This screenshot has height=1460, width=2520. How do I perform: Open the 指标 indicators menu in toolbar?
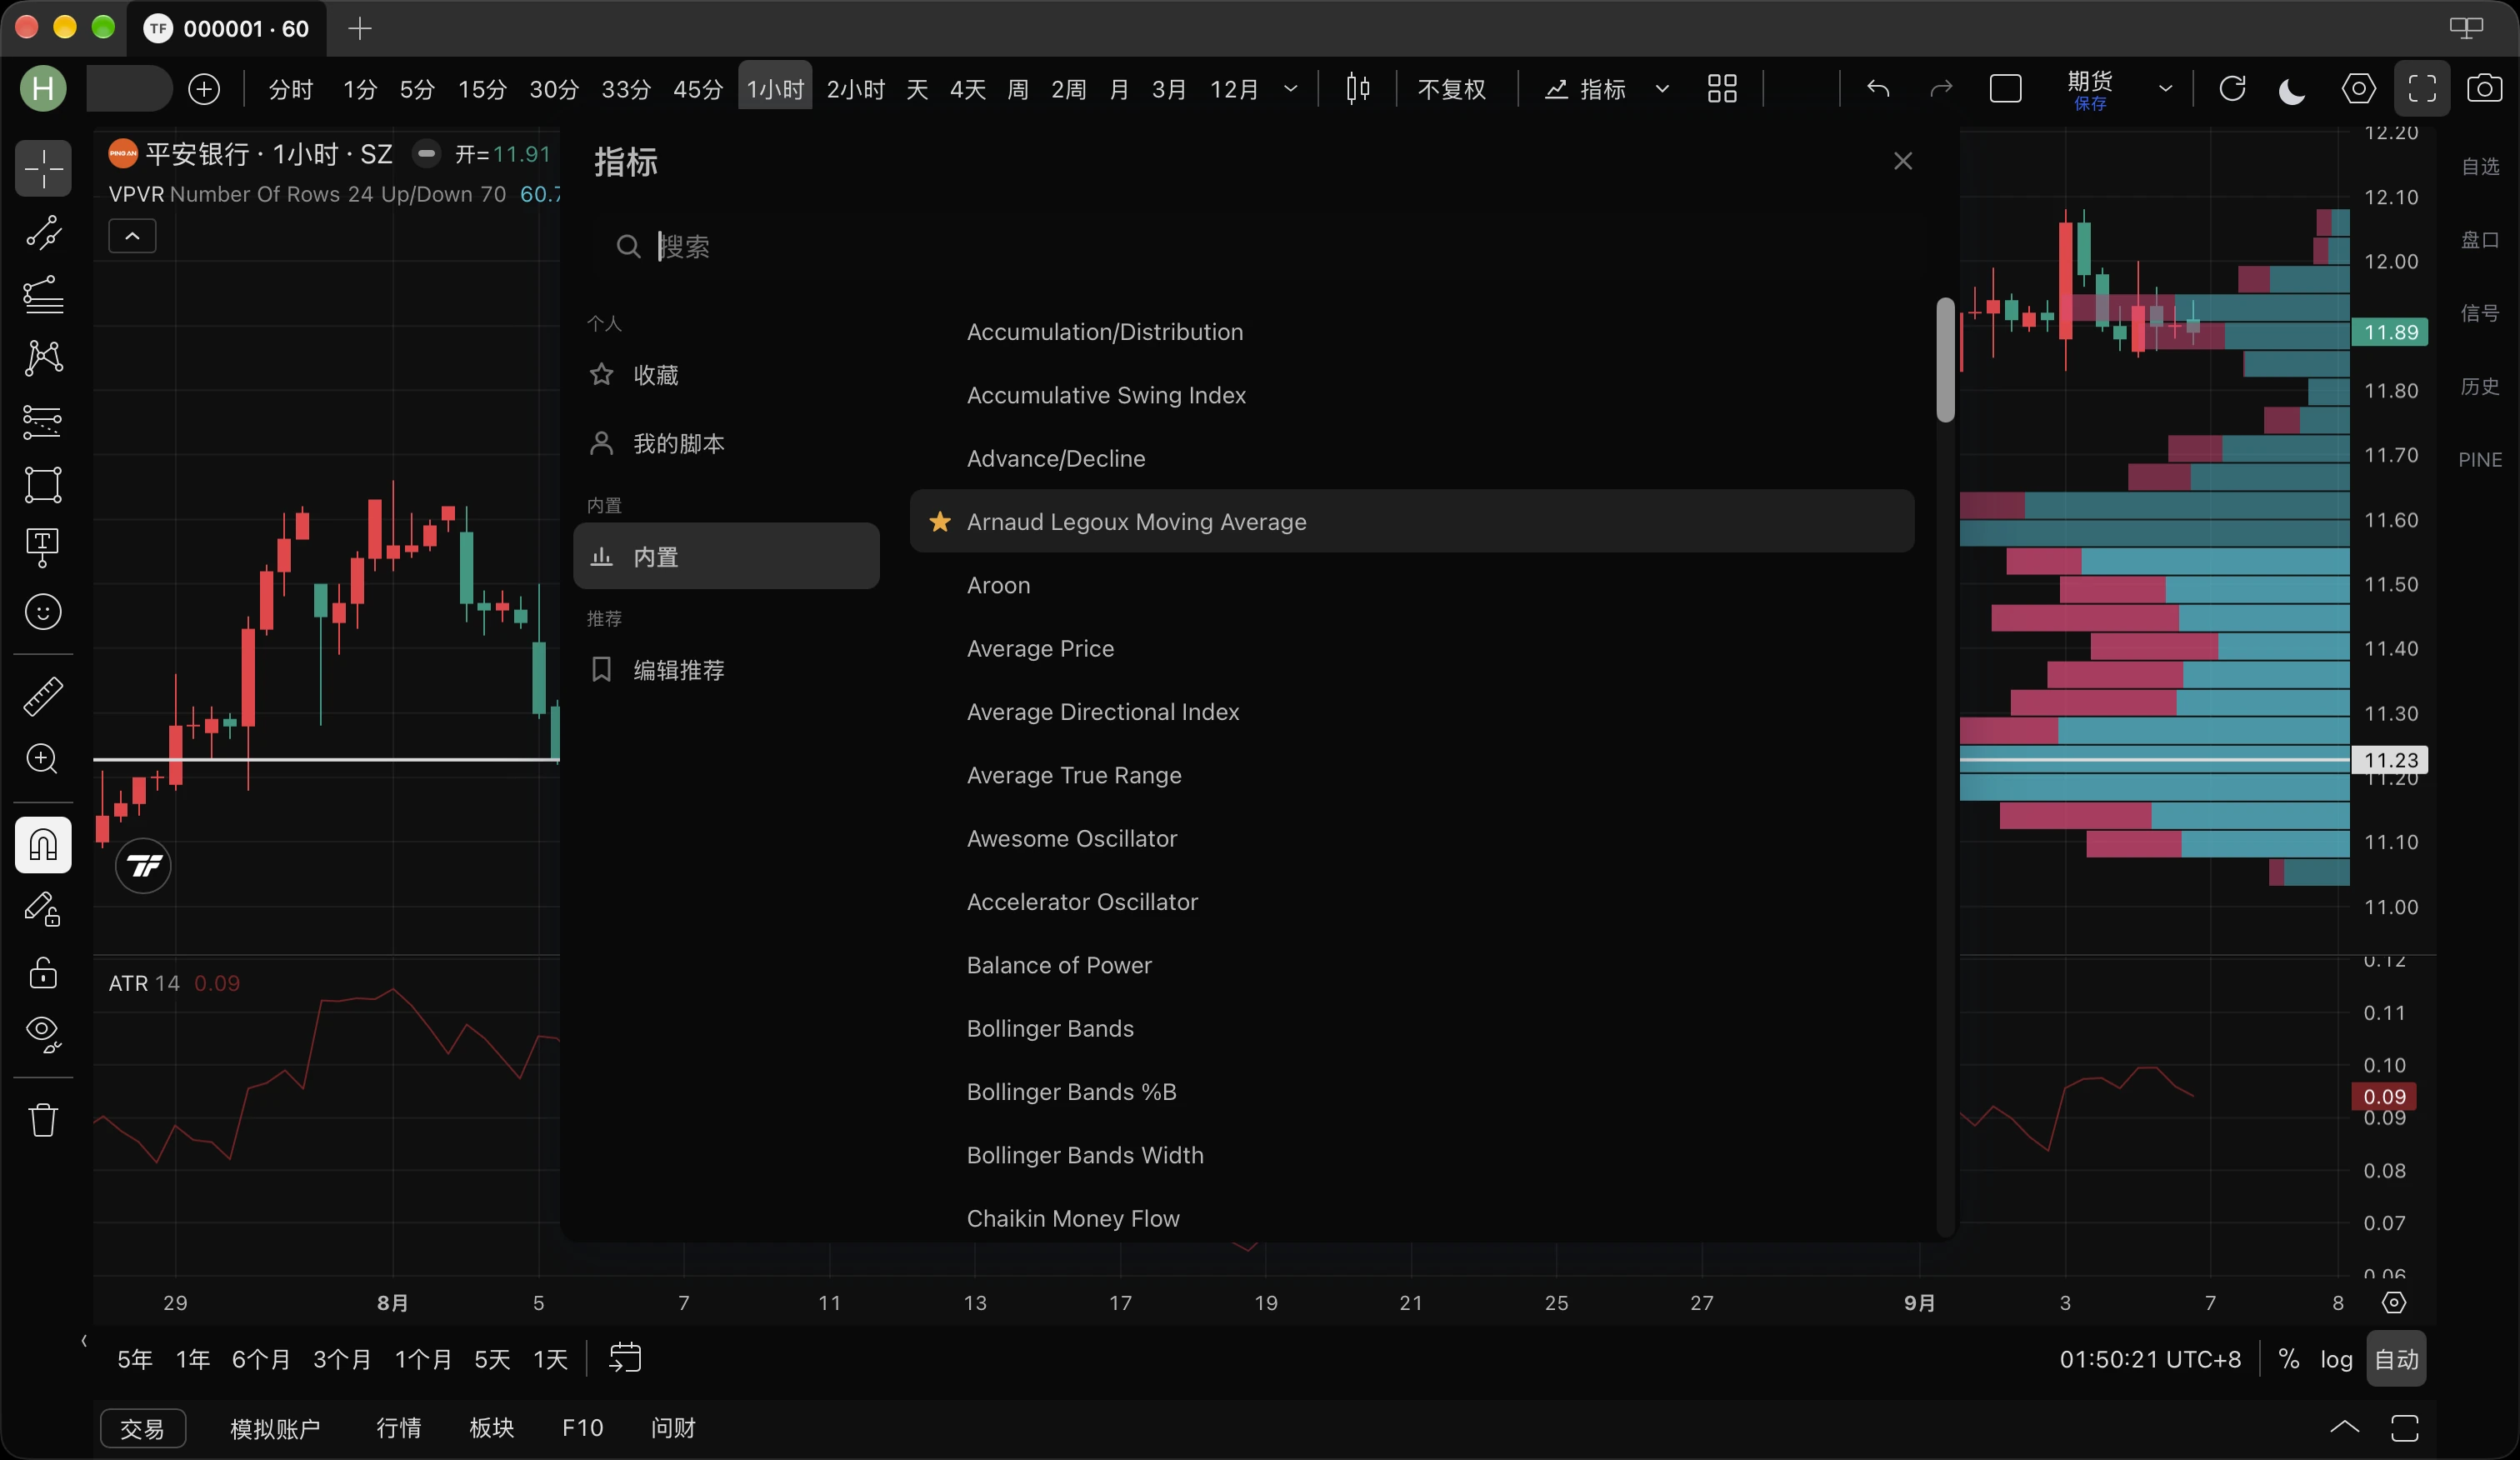1586,89
